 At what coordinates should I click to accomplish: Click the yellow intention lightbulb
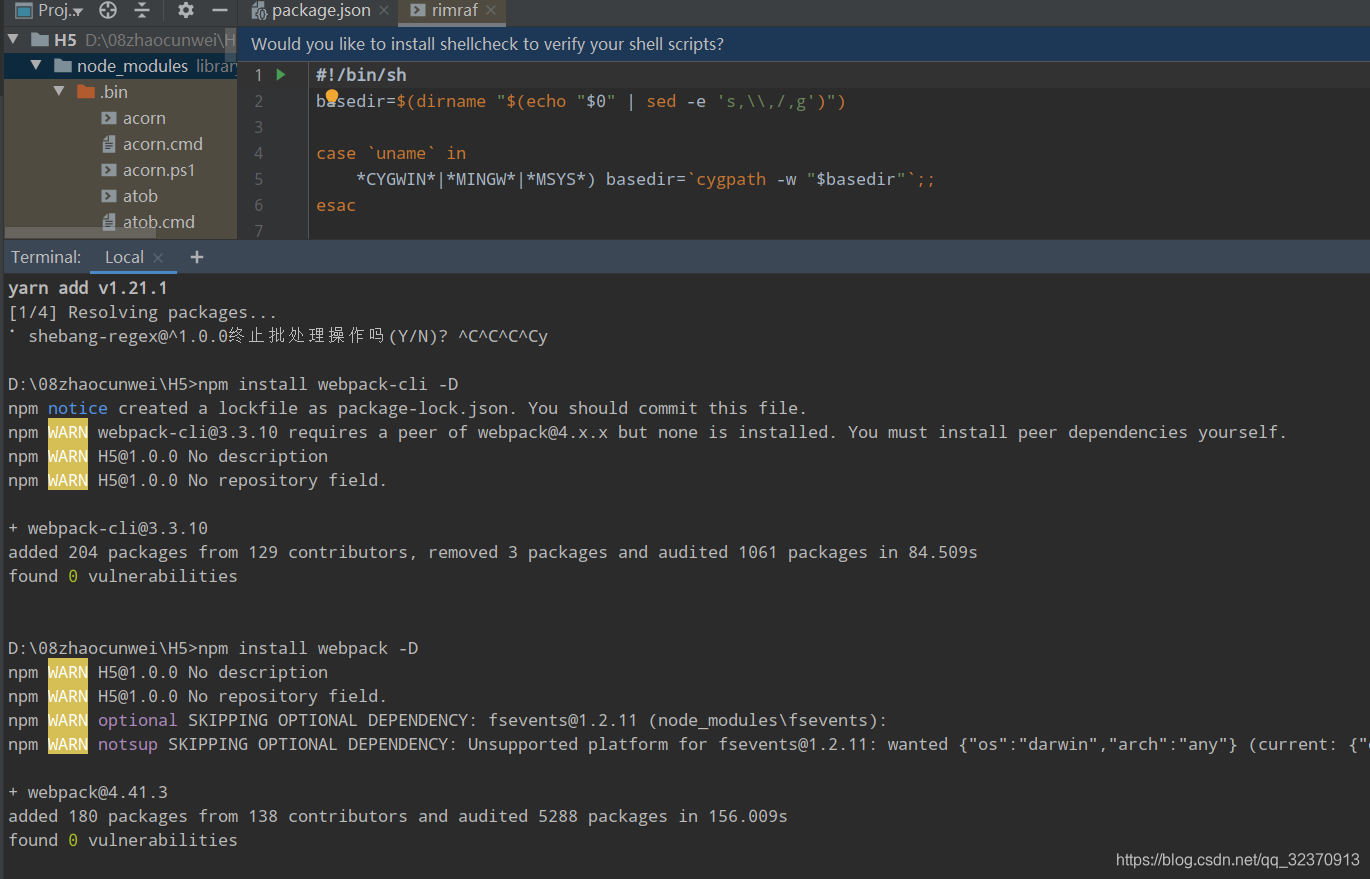(x=332, y=96)
